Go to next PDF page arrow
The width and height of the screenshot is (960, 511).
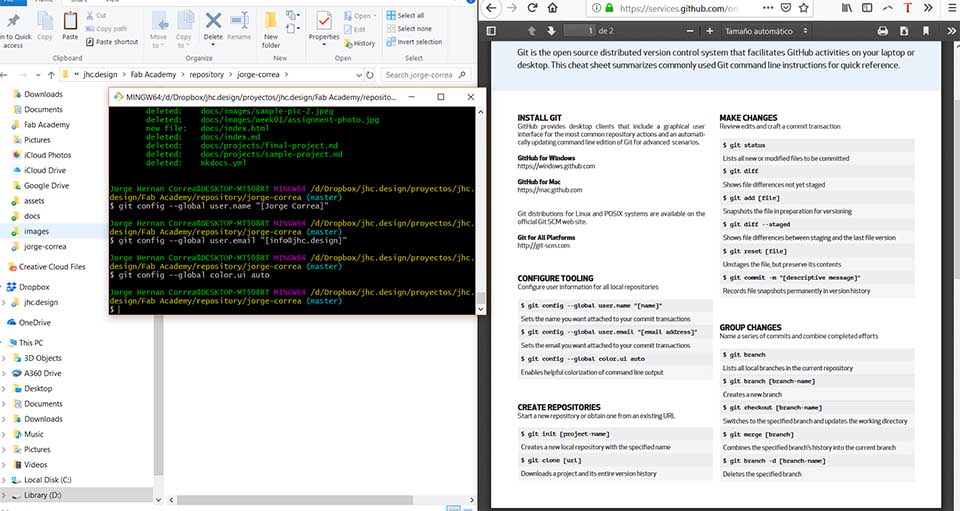pyautogui.click(x=550, y=31)
